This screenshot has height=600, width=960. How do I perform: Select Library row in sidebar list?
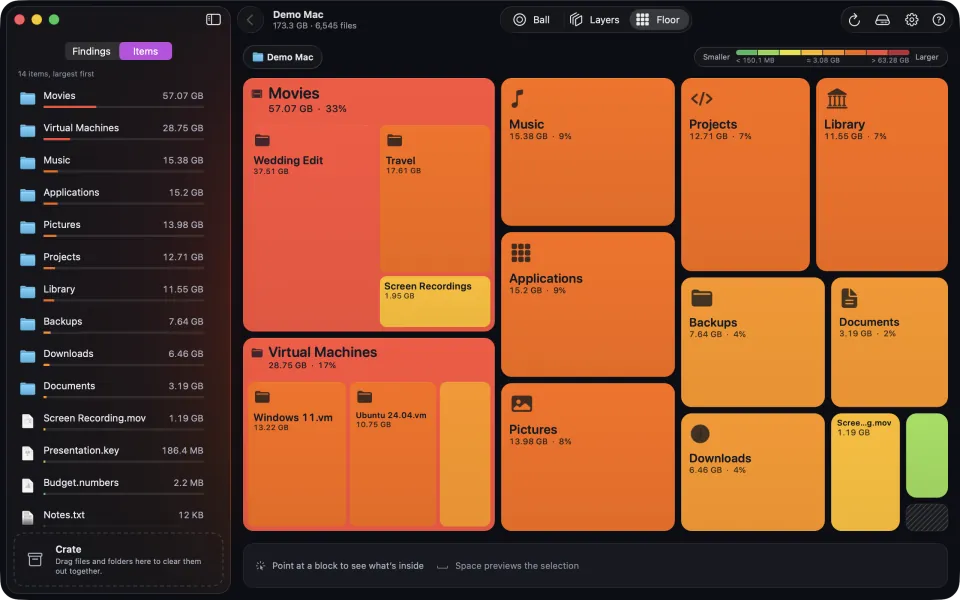111,291
